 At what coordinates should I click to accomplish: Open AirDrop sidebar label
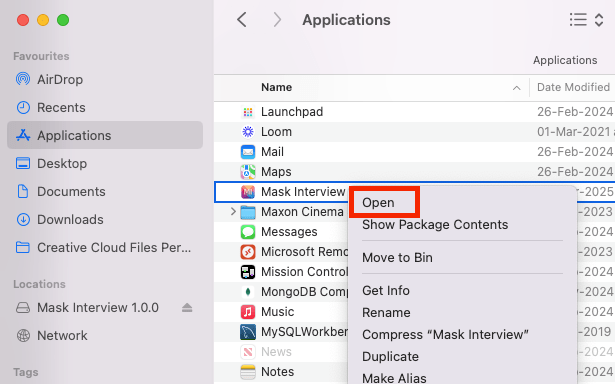click(x=60, y=80)
